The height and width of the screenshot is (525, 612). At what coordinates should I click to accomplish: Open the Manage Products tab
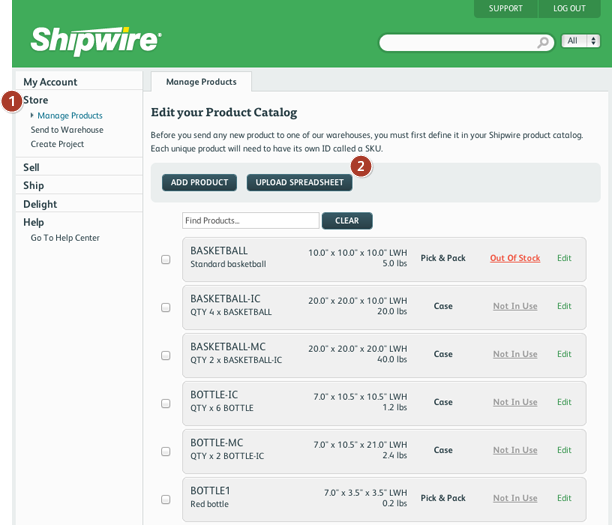(x=201, y=82)
